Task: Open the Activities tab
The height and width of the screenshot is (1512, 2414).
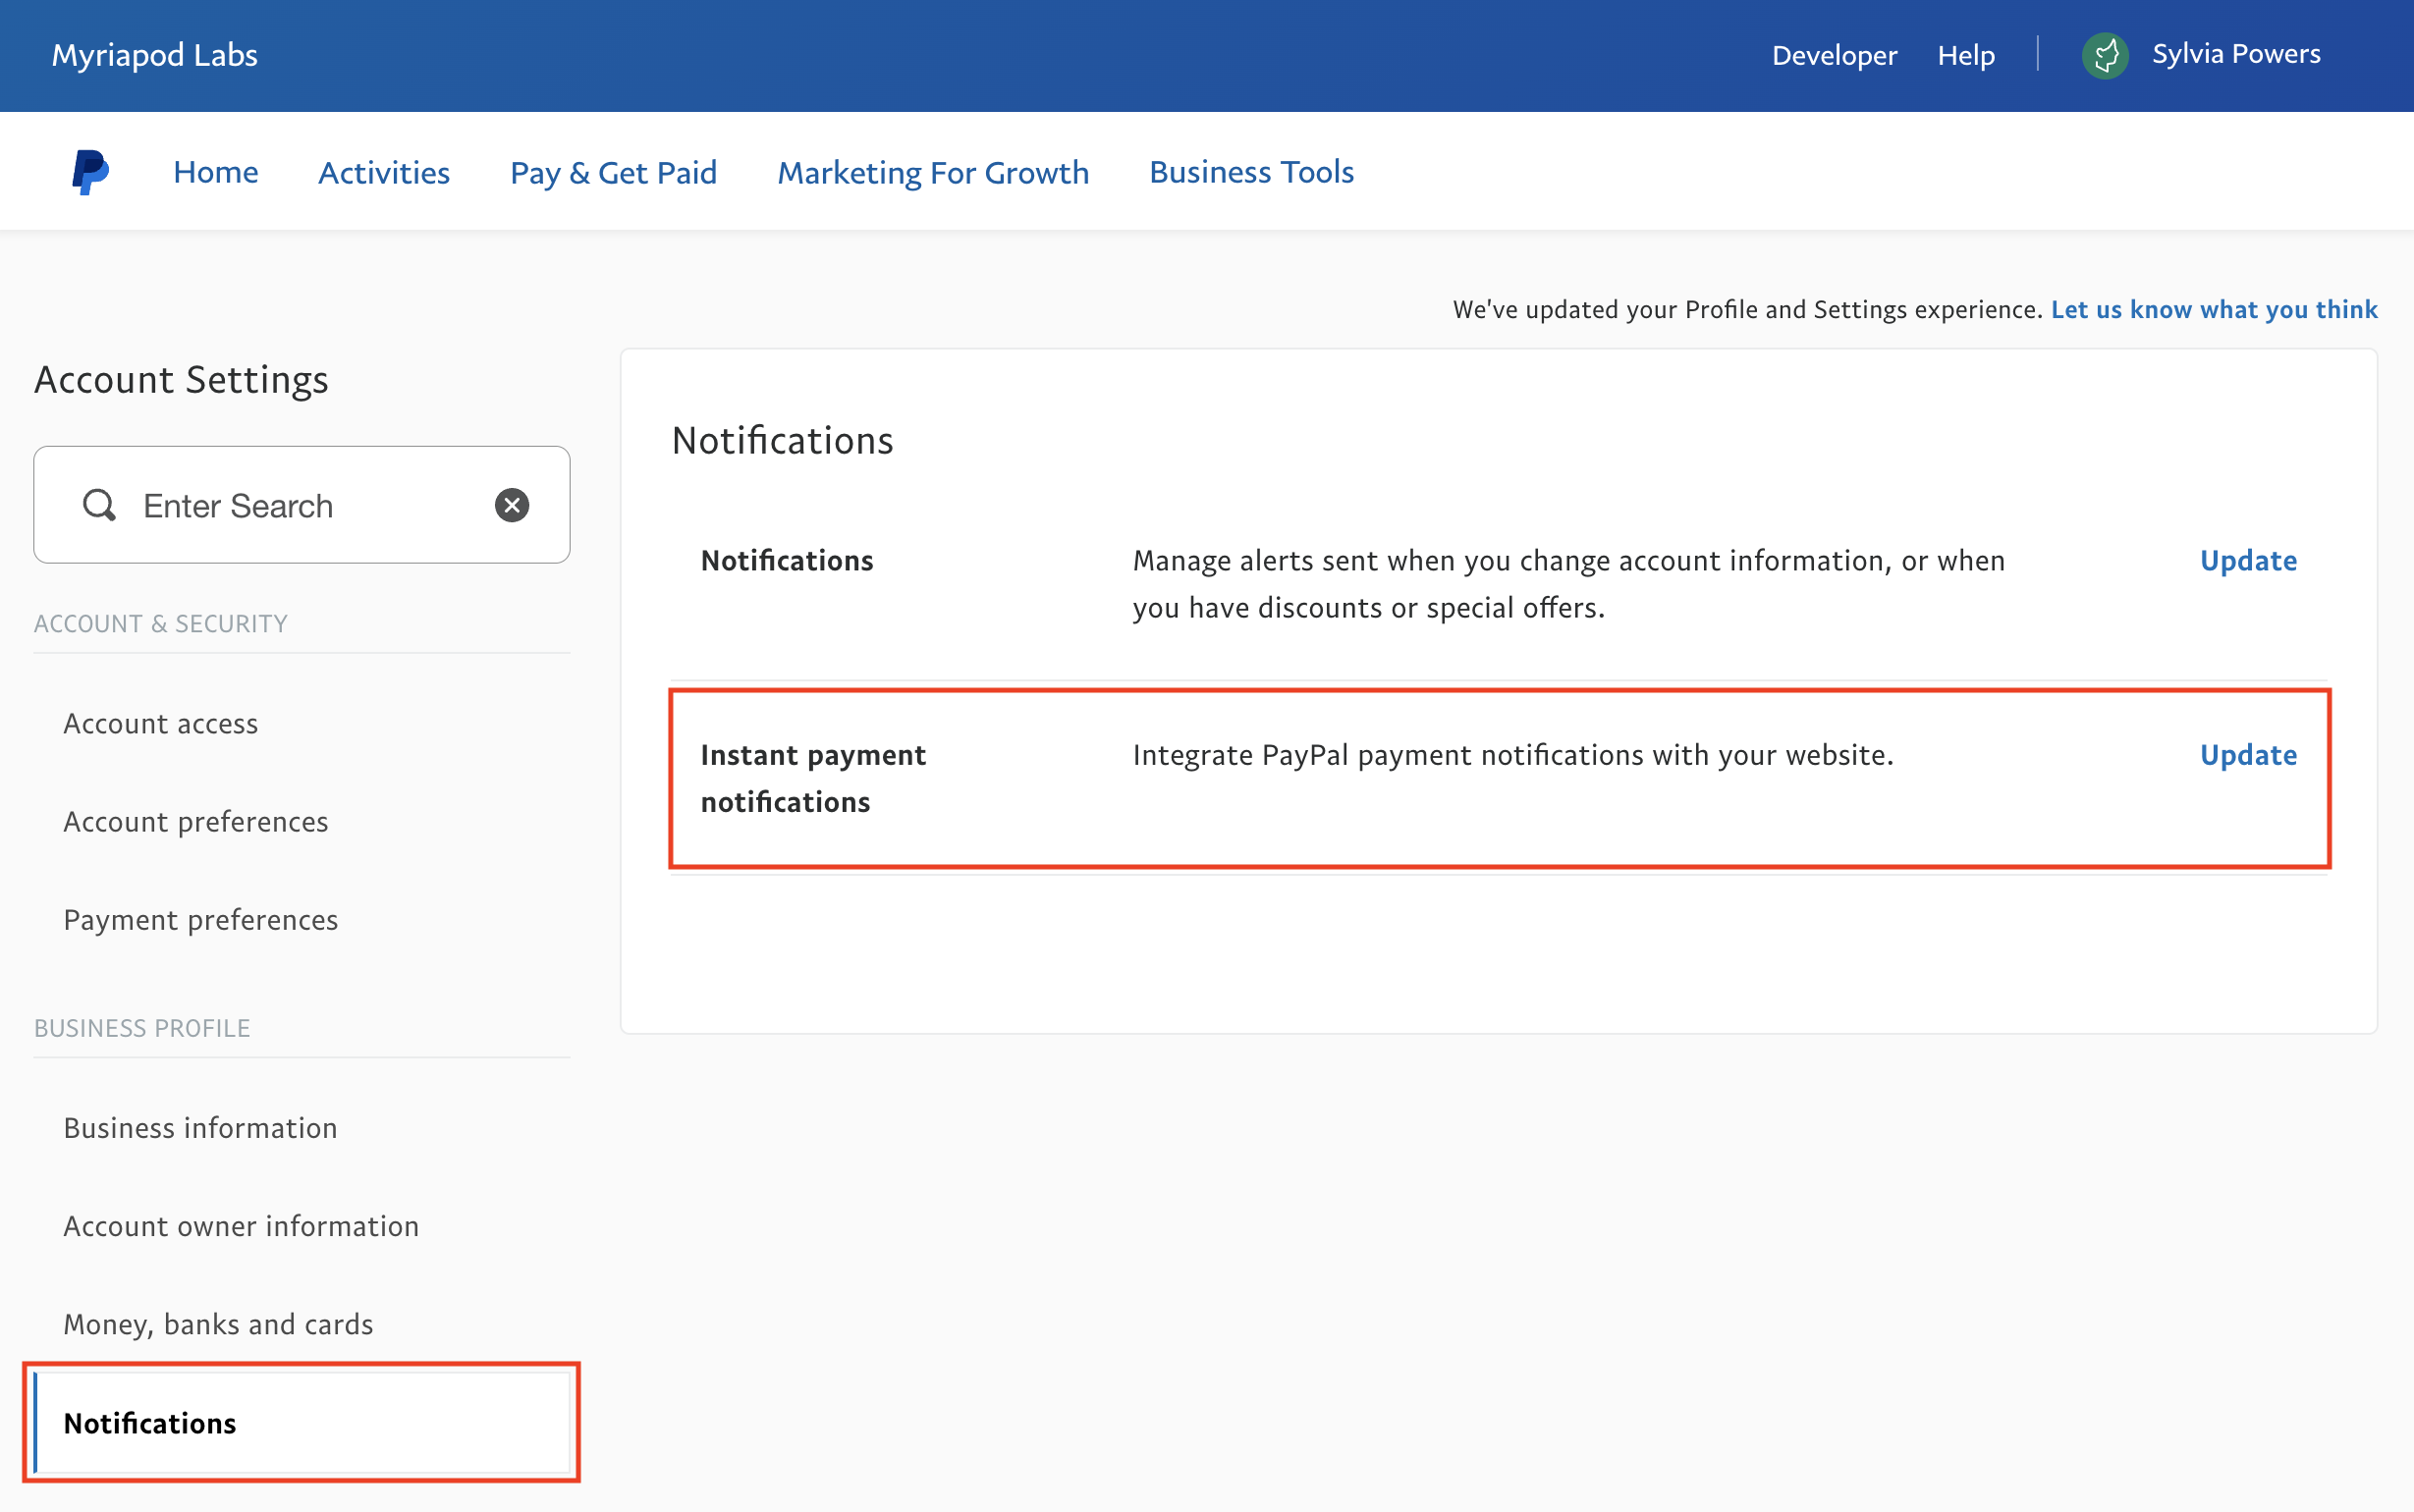Action: [384, 172]
